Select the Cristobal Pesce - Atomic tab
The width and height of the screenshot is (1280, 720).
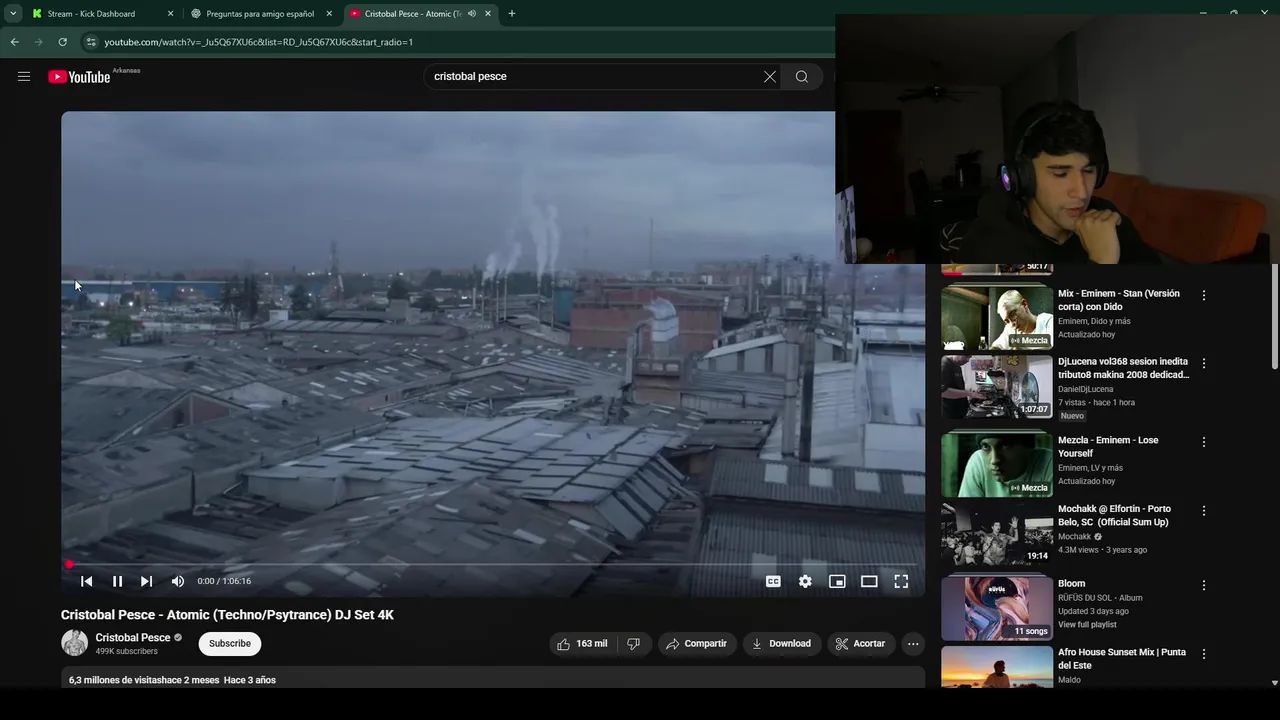click(x=412, y=14)
